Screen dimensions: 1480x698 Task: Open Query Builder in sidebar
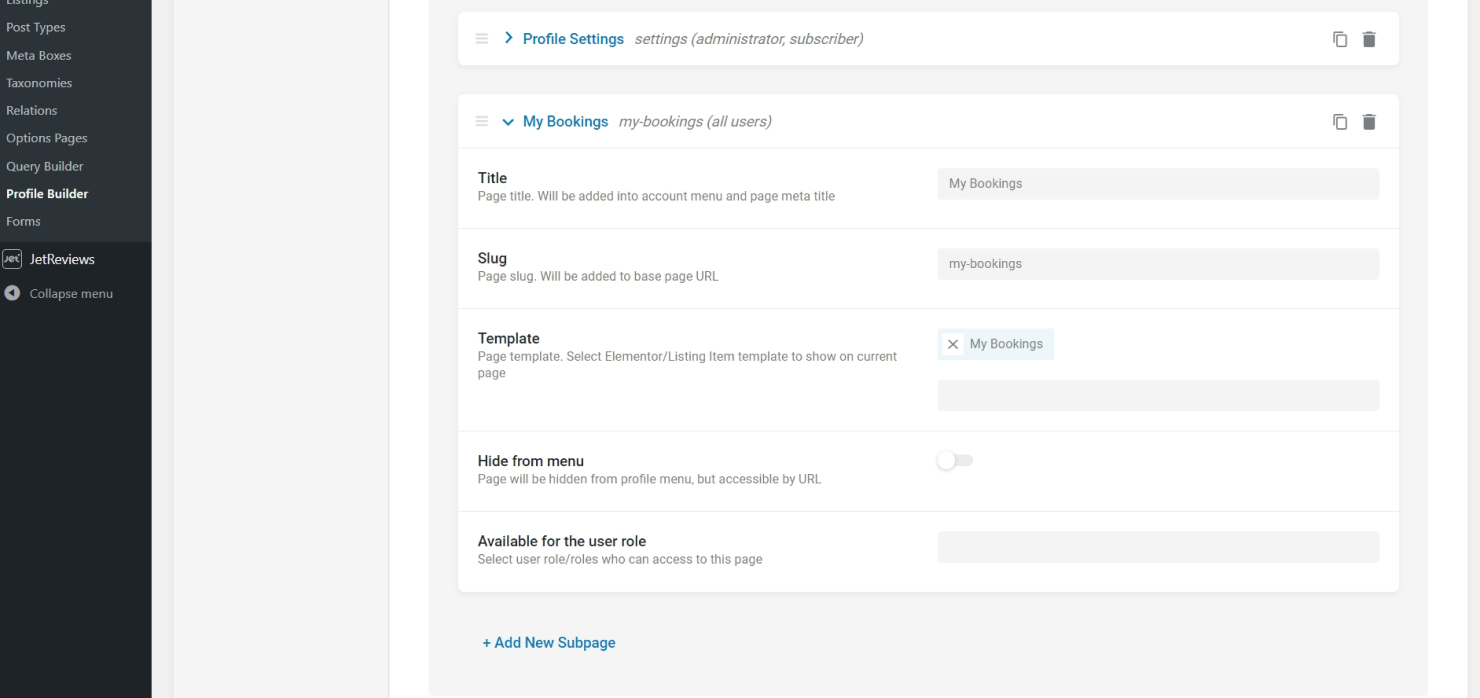point(45,166)
